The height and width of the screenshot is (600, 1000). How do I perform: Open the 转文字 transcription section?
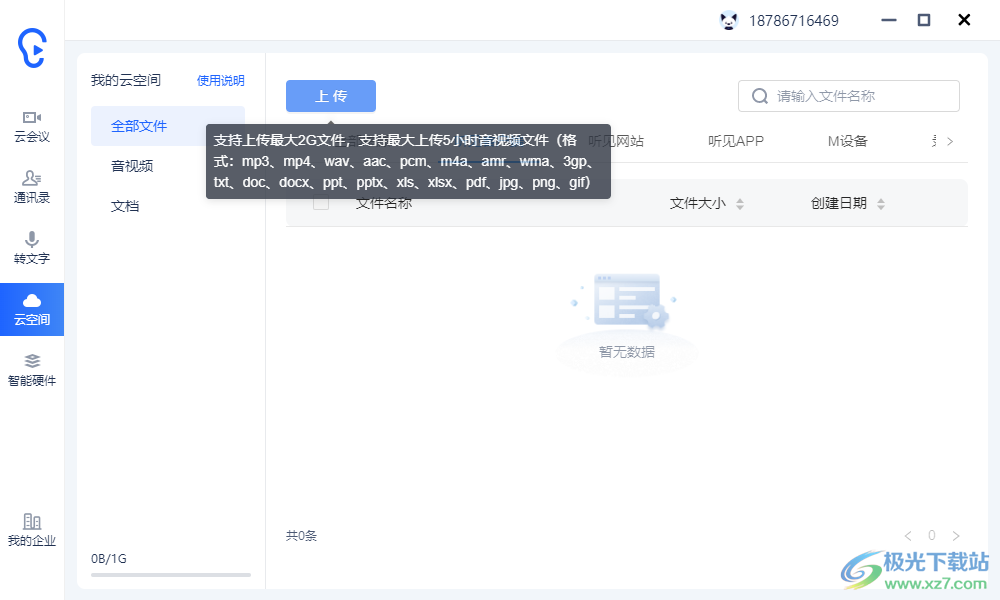[x=32, y=249]
